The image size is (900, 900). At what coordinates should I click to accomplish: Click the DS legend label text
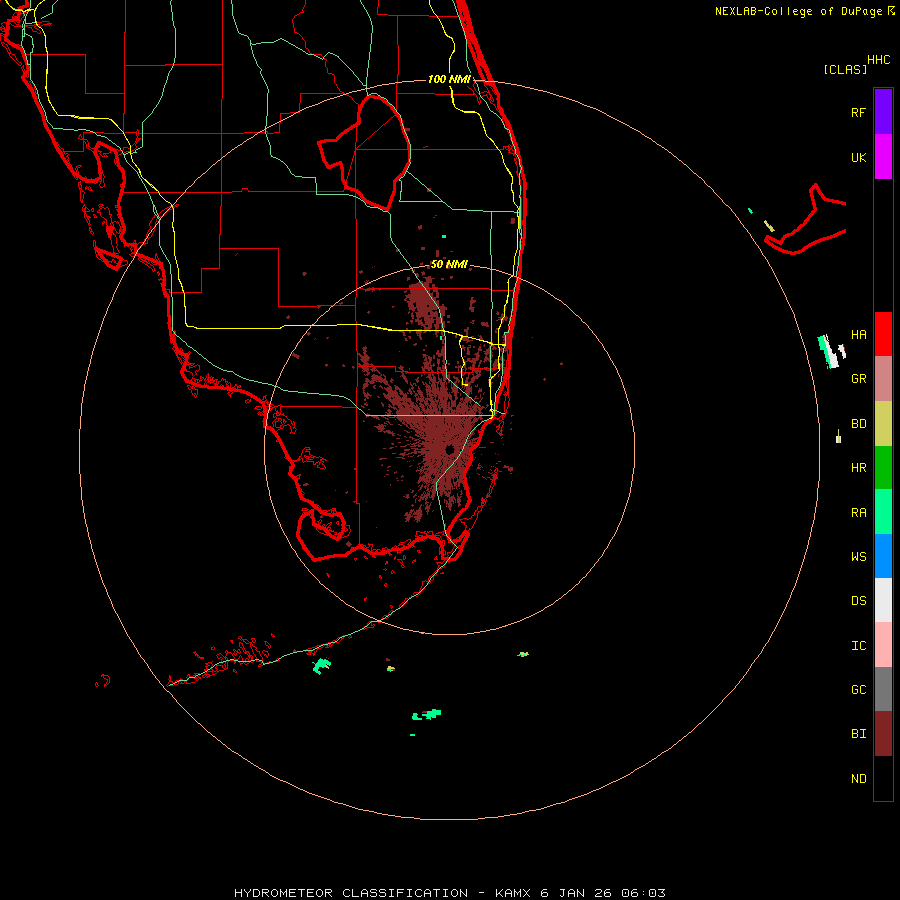point(858,601)
